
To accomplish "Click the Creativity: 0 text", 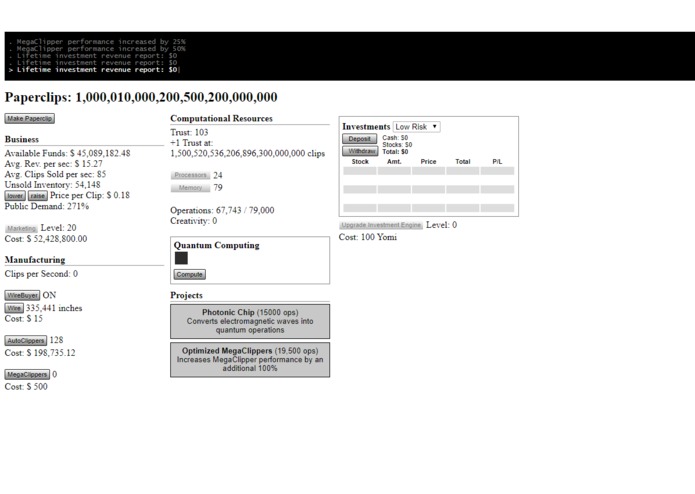I will coord(194,221).
